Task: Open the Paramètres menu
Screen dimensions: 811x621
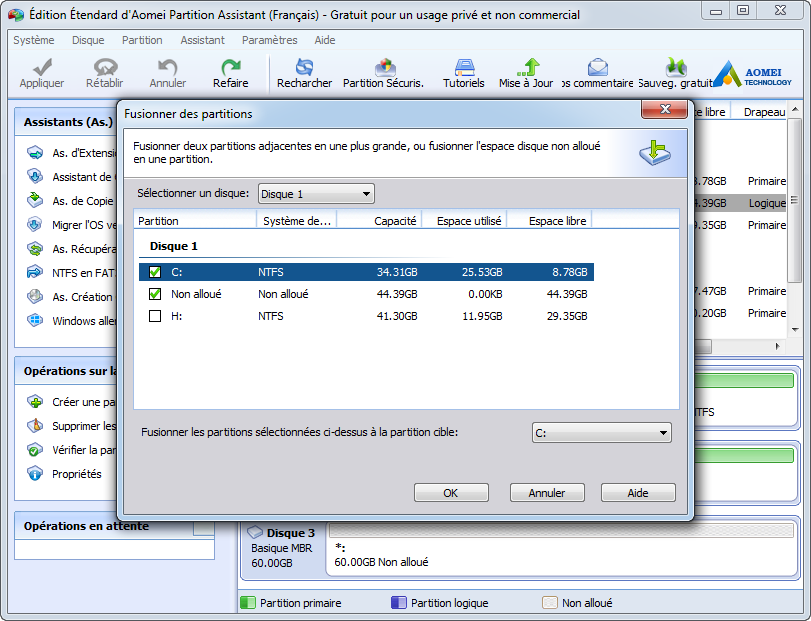Action: pyautogui.click(x=269, y=40)
